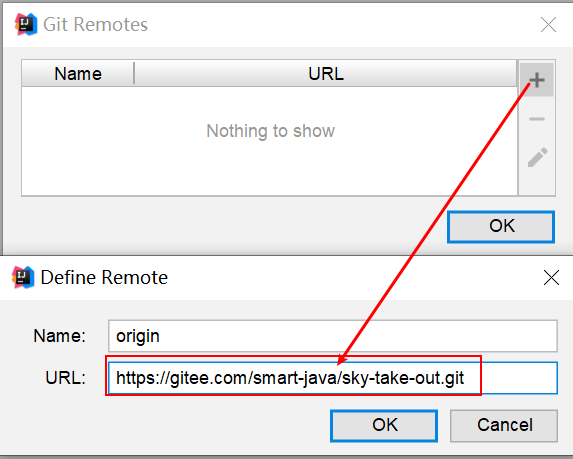Focus the Name field containing origin
573x459 pixels.
[333, 336]
